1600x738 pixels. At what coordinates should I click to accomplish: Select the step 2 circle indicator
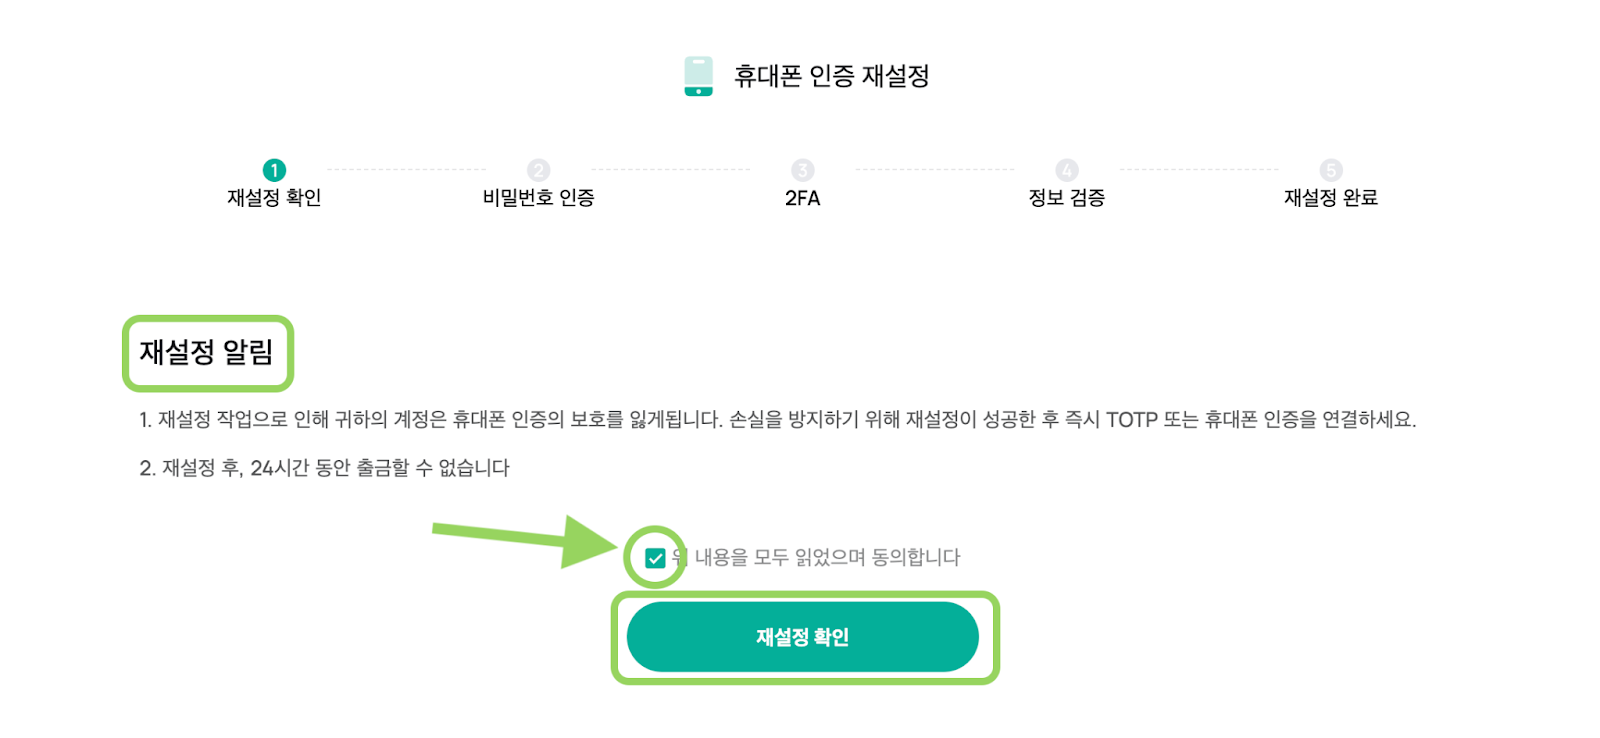[x=538, y=170]
